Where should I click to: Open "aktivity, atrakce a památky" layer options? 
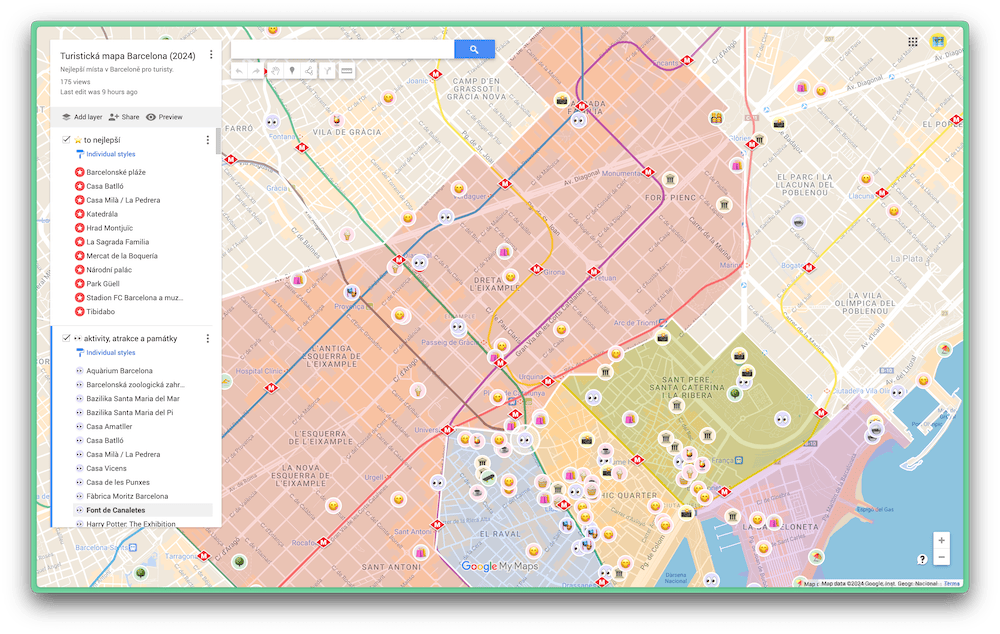pyautogui.click(x=207, y=338)
